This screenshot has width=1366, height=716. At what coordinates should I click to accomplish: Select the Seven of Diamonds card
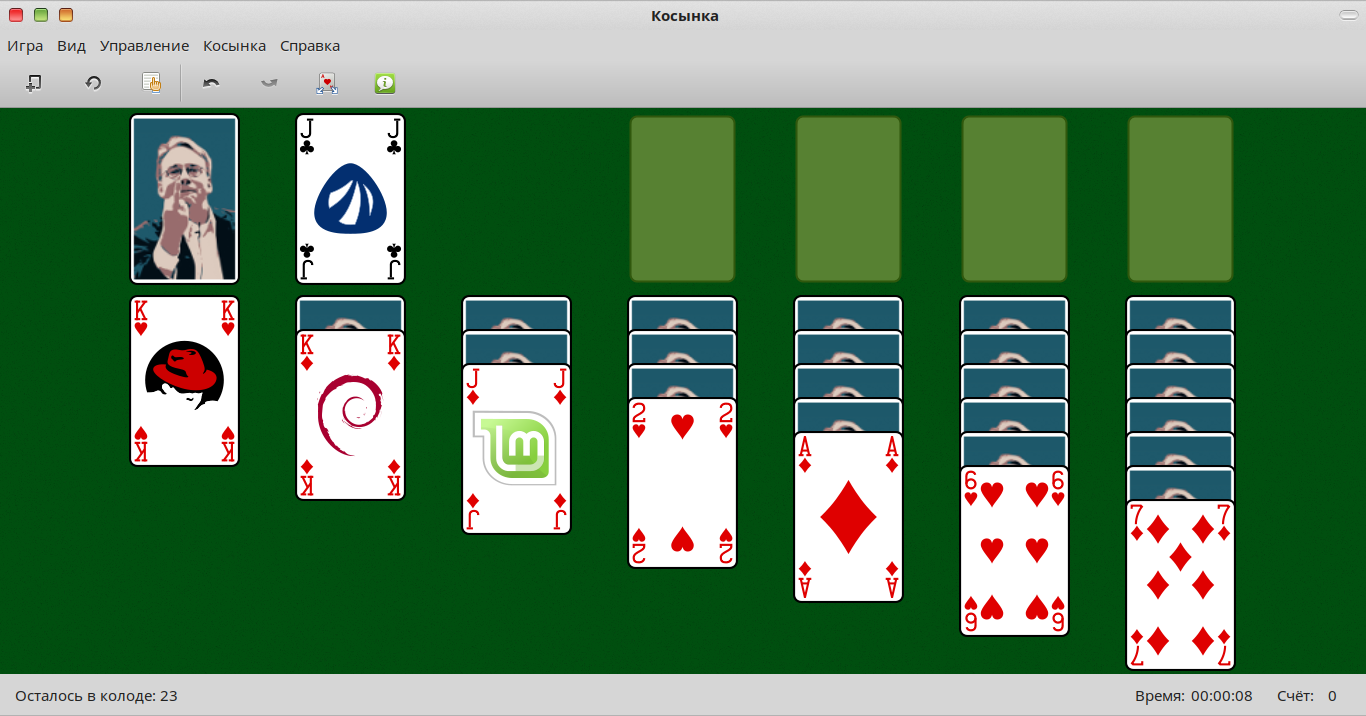coord(1180,585)
